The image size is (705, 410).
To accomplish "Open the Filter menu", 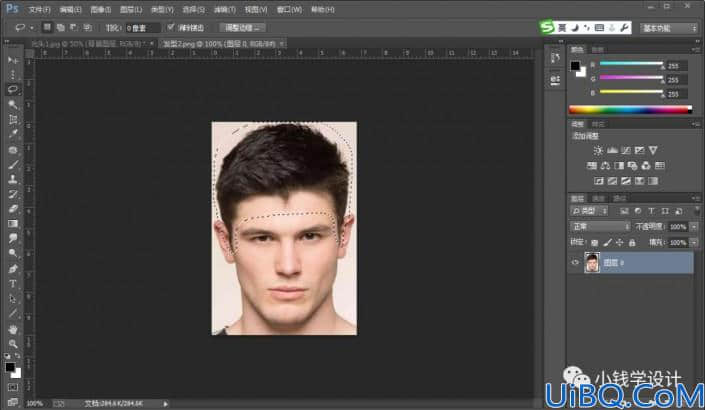I will (224, 9).
